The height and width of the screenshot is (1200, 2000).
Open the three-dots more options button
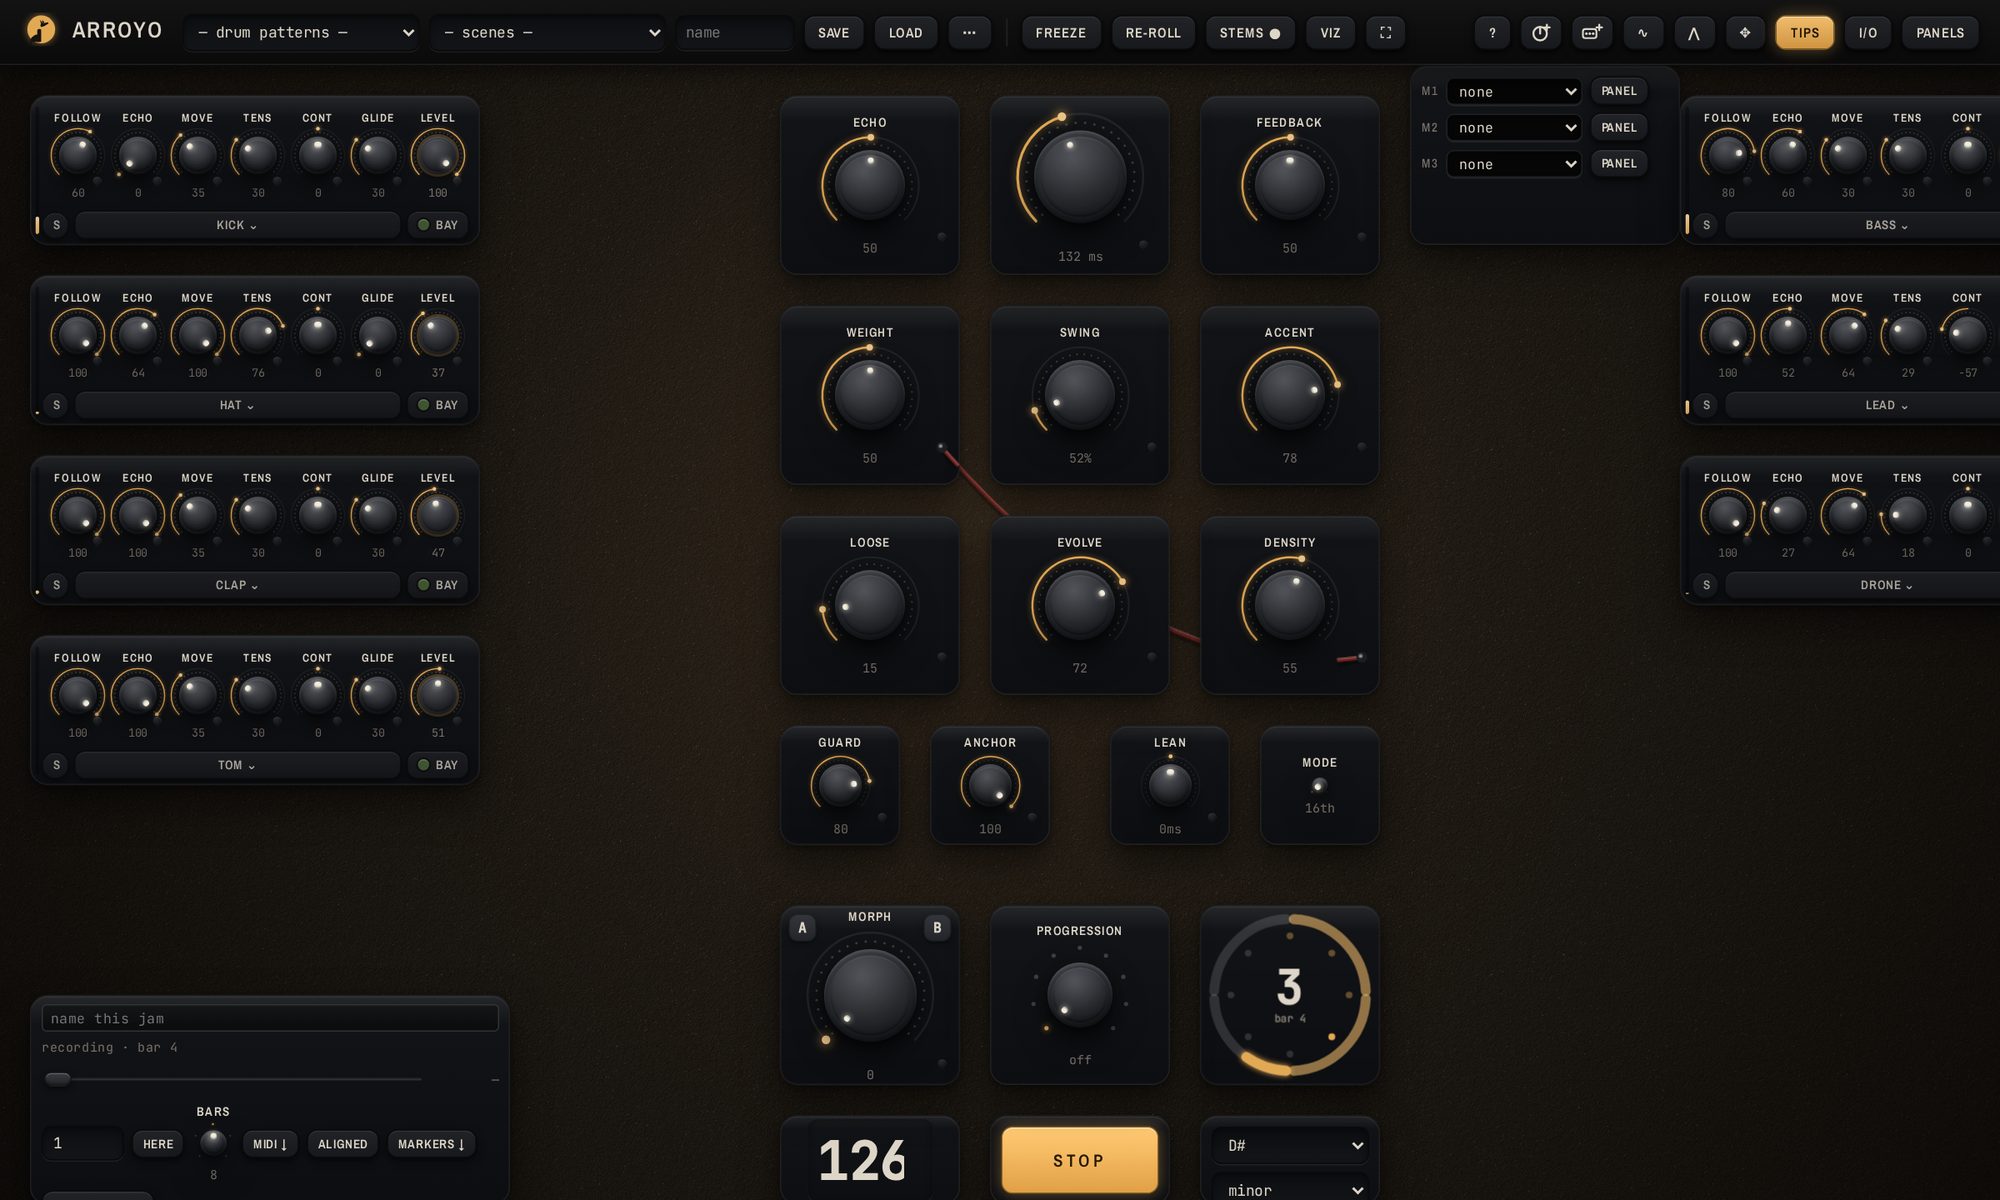click(x=969, y=33)
